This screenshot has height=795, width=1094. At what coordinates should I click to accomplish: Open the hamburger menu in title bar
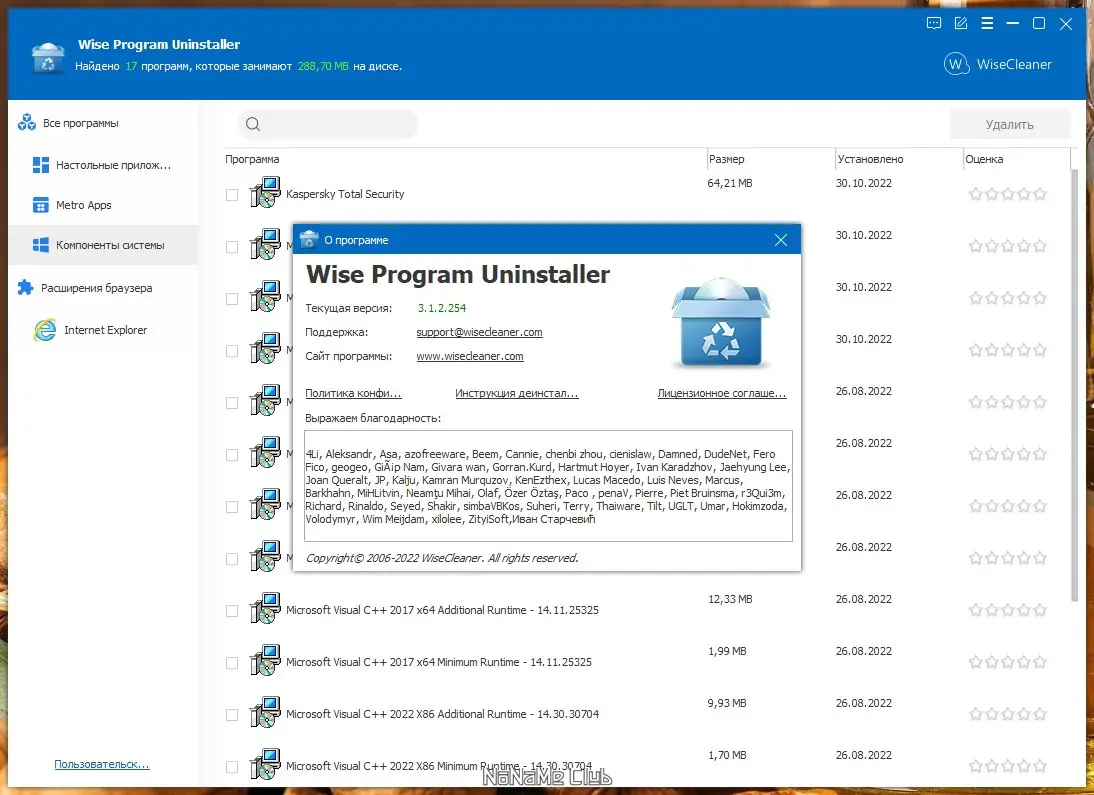click(x=987, y=24)
